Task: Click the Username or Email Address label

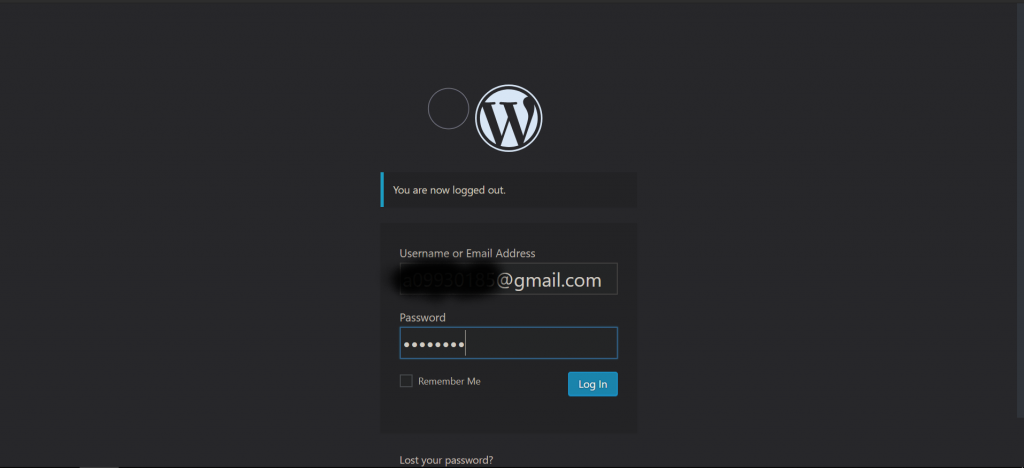Action: click(x=468, y=253)
